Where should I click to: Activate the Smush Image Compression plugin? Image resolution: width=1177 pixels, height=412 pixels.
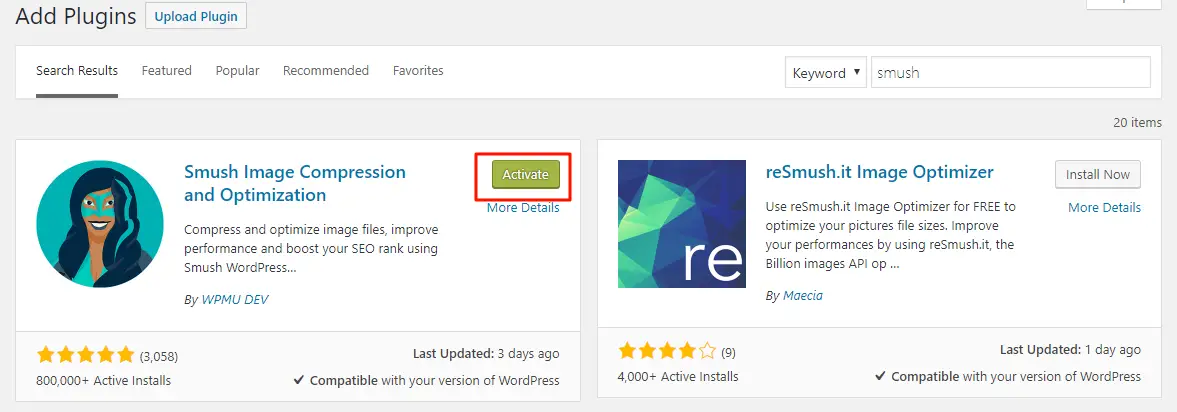point(525,174)
